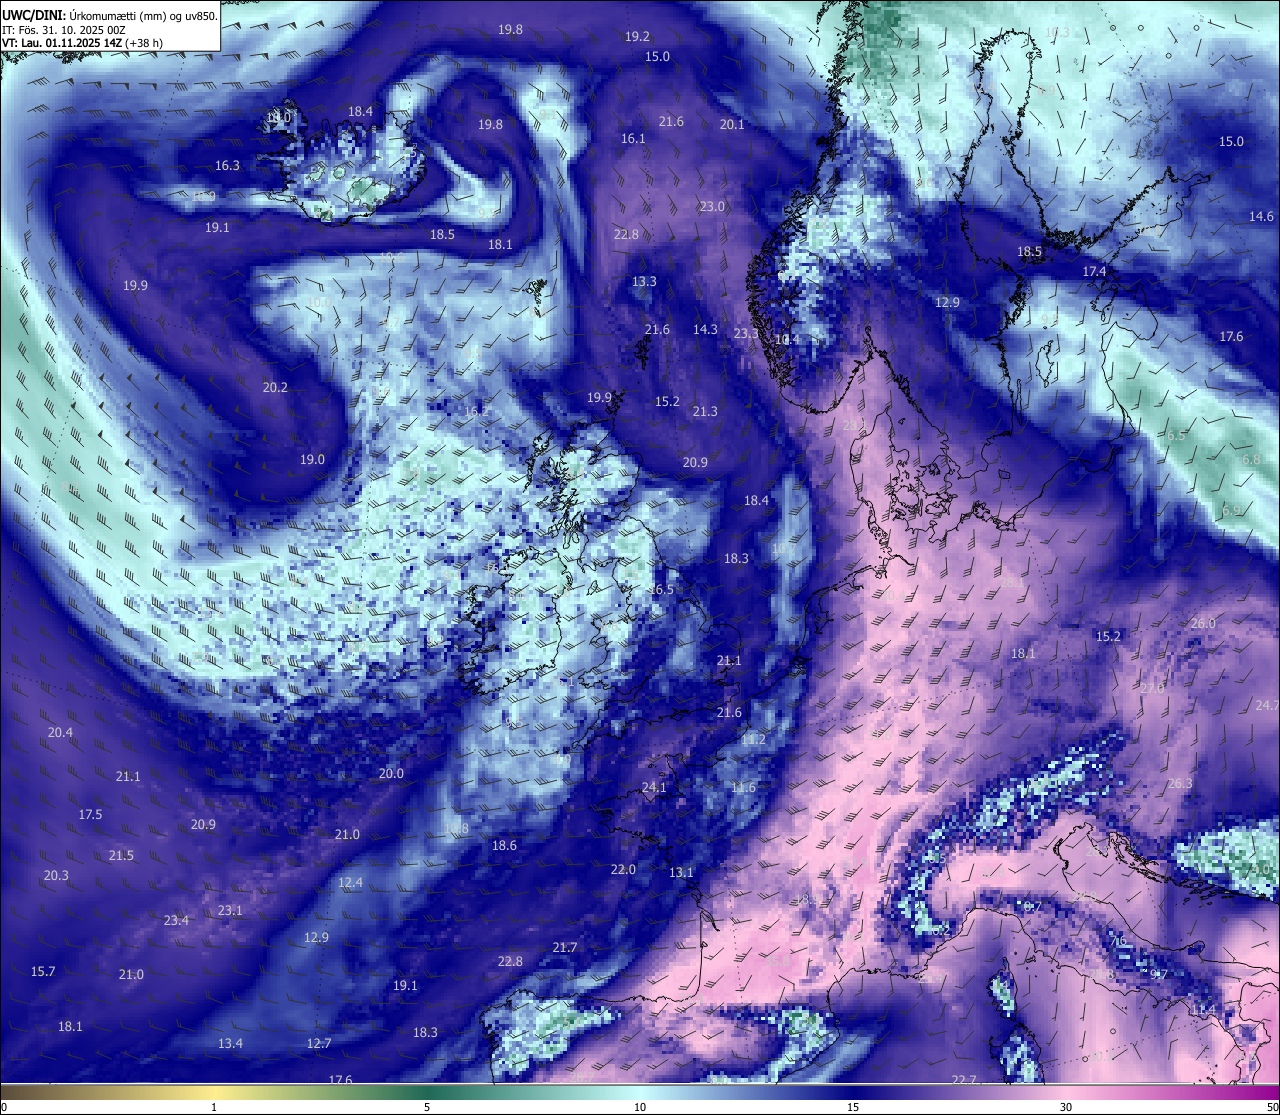This screenshot has width=1280, height=1115.
Task: Click the map value 21.3
Action: pos(705,411)
